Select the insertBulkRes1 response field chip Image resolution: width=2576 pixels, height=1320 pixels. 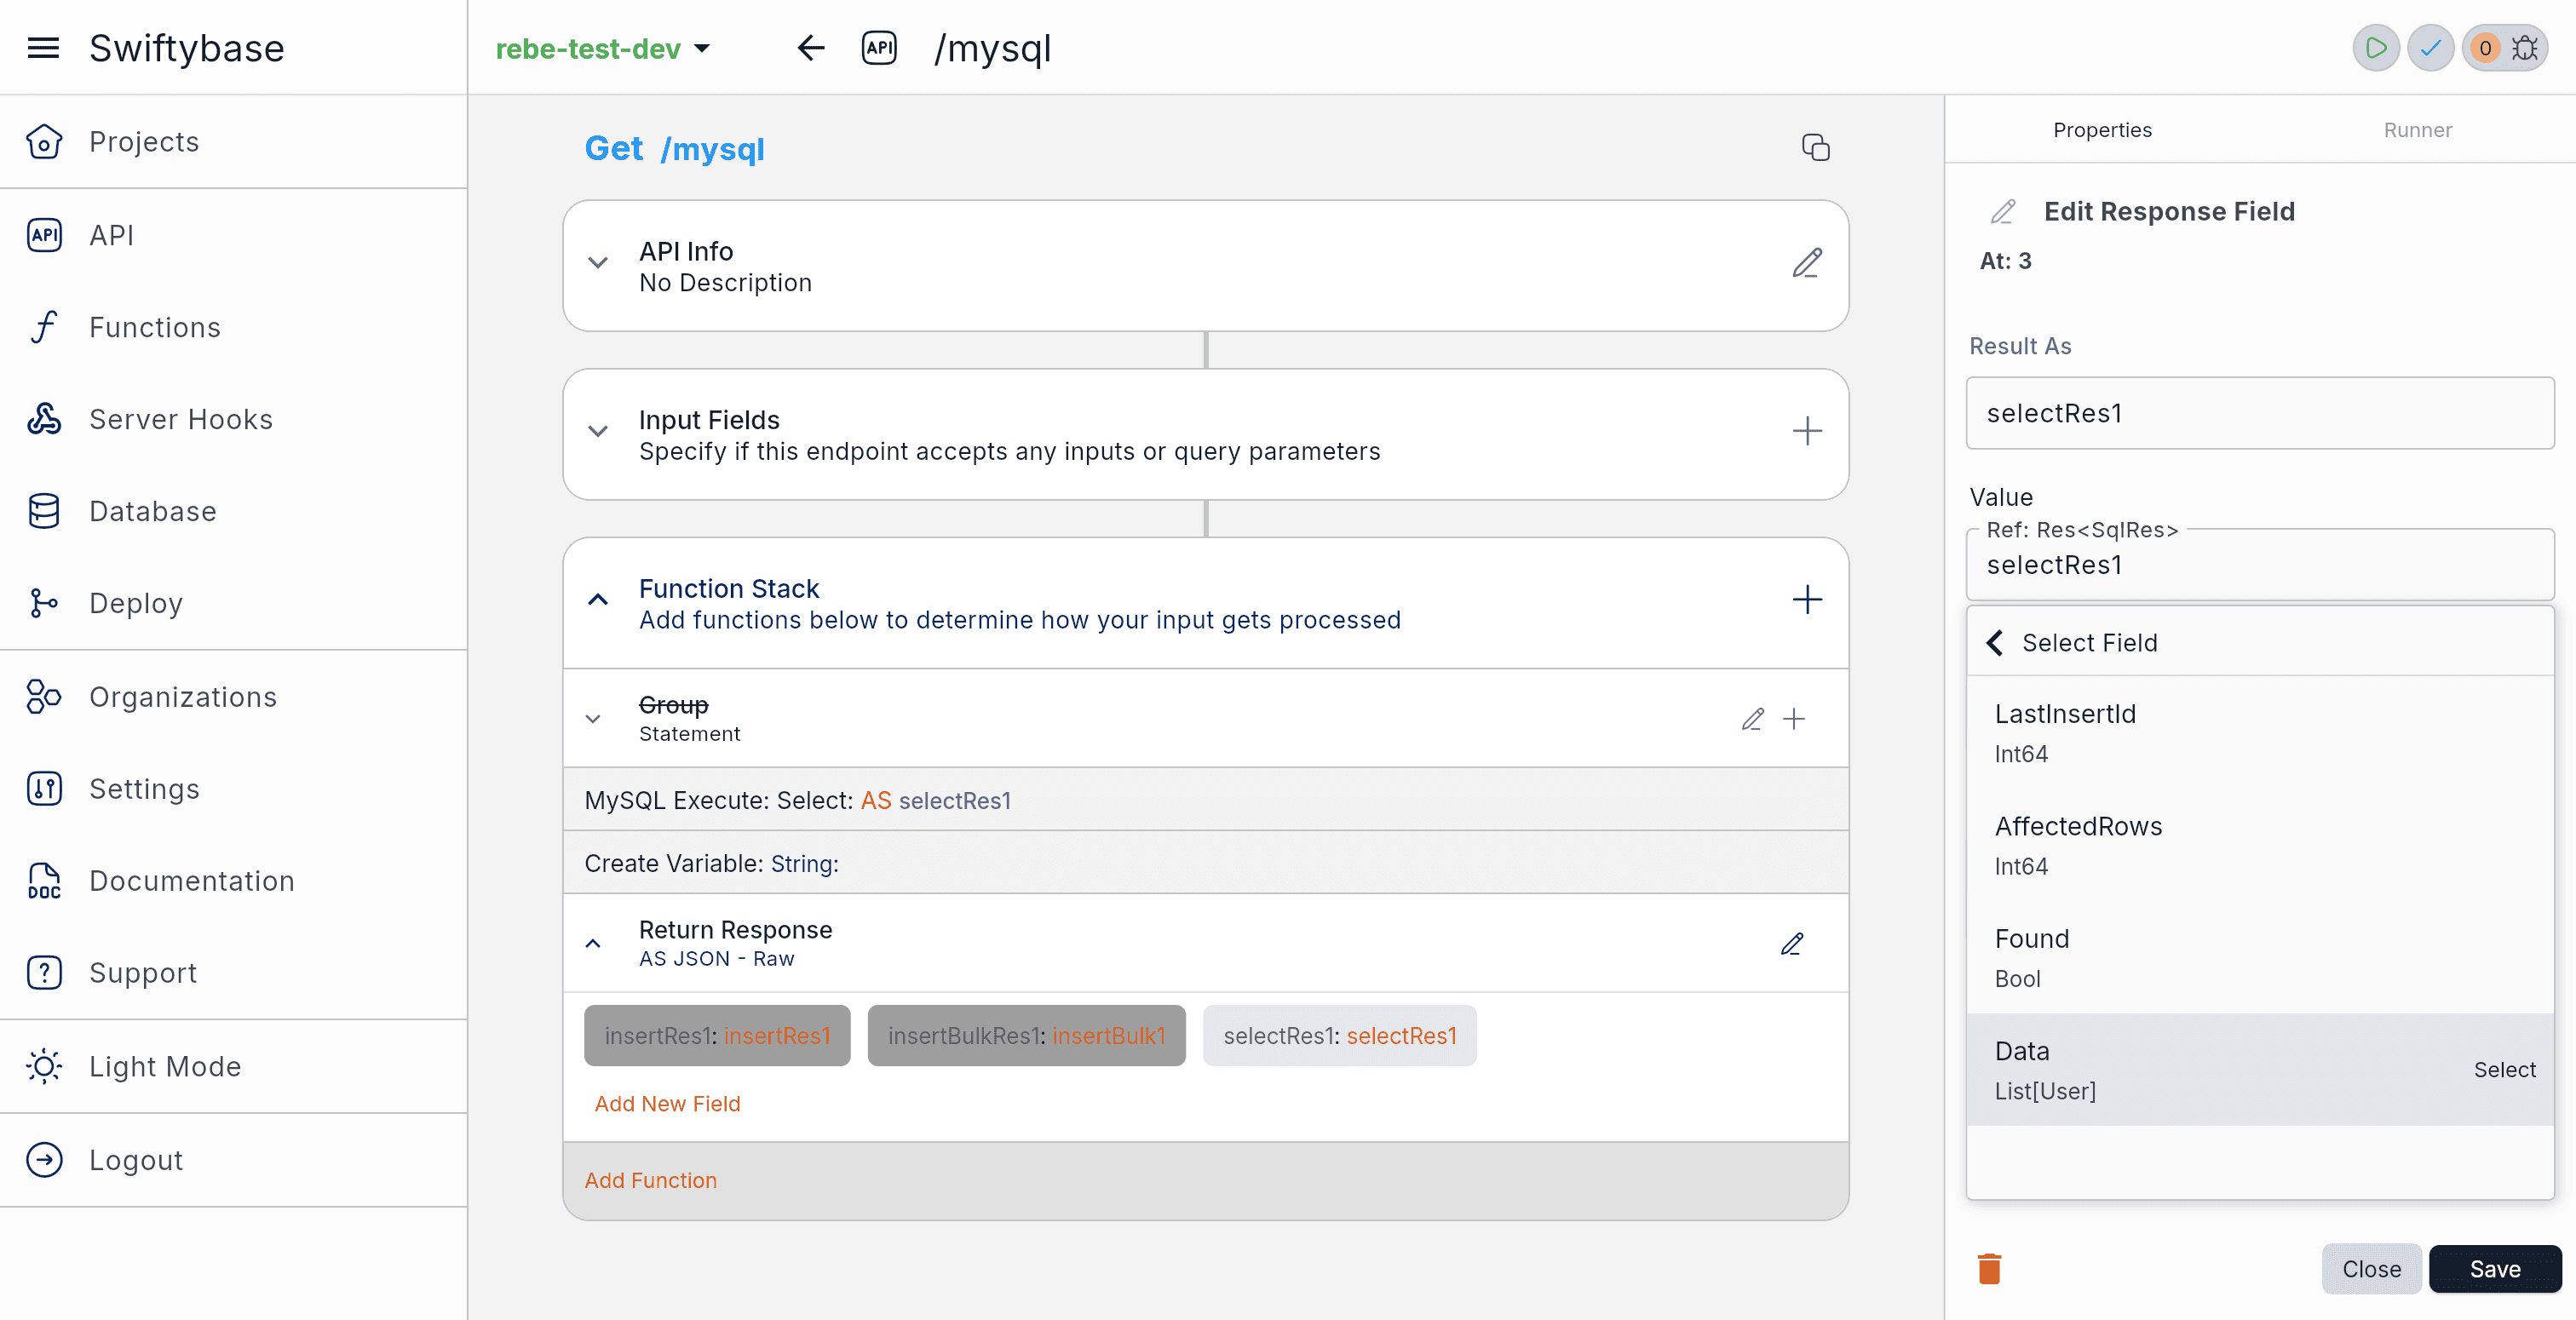pos(1026,1036)
